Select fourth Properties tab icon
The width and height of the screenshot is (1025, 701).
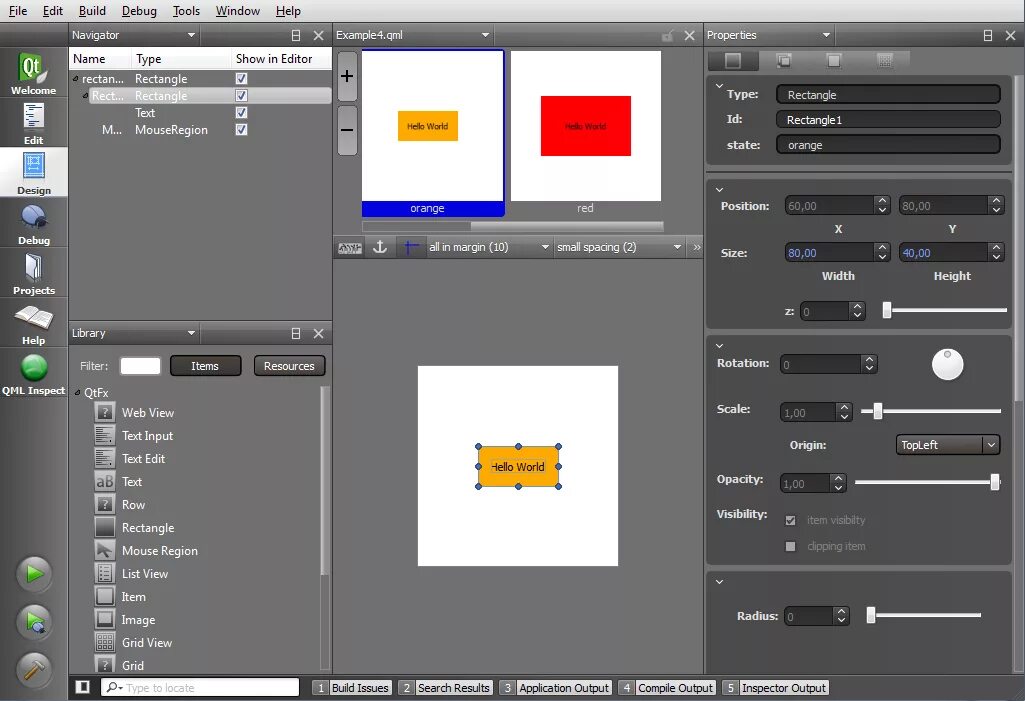coord(884,61)
